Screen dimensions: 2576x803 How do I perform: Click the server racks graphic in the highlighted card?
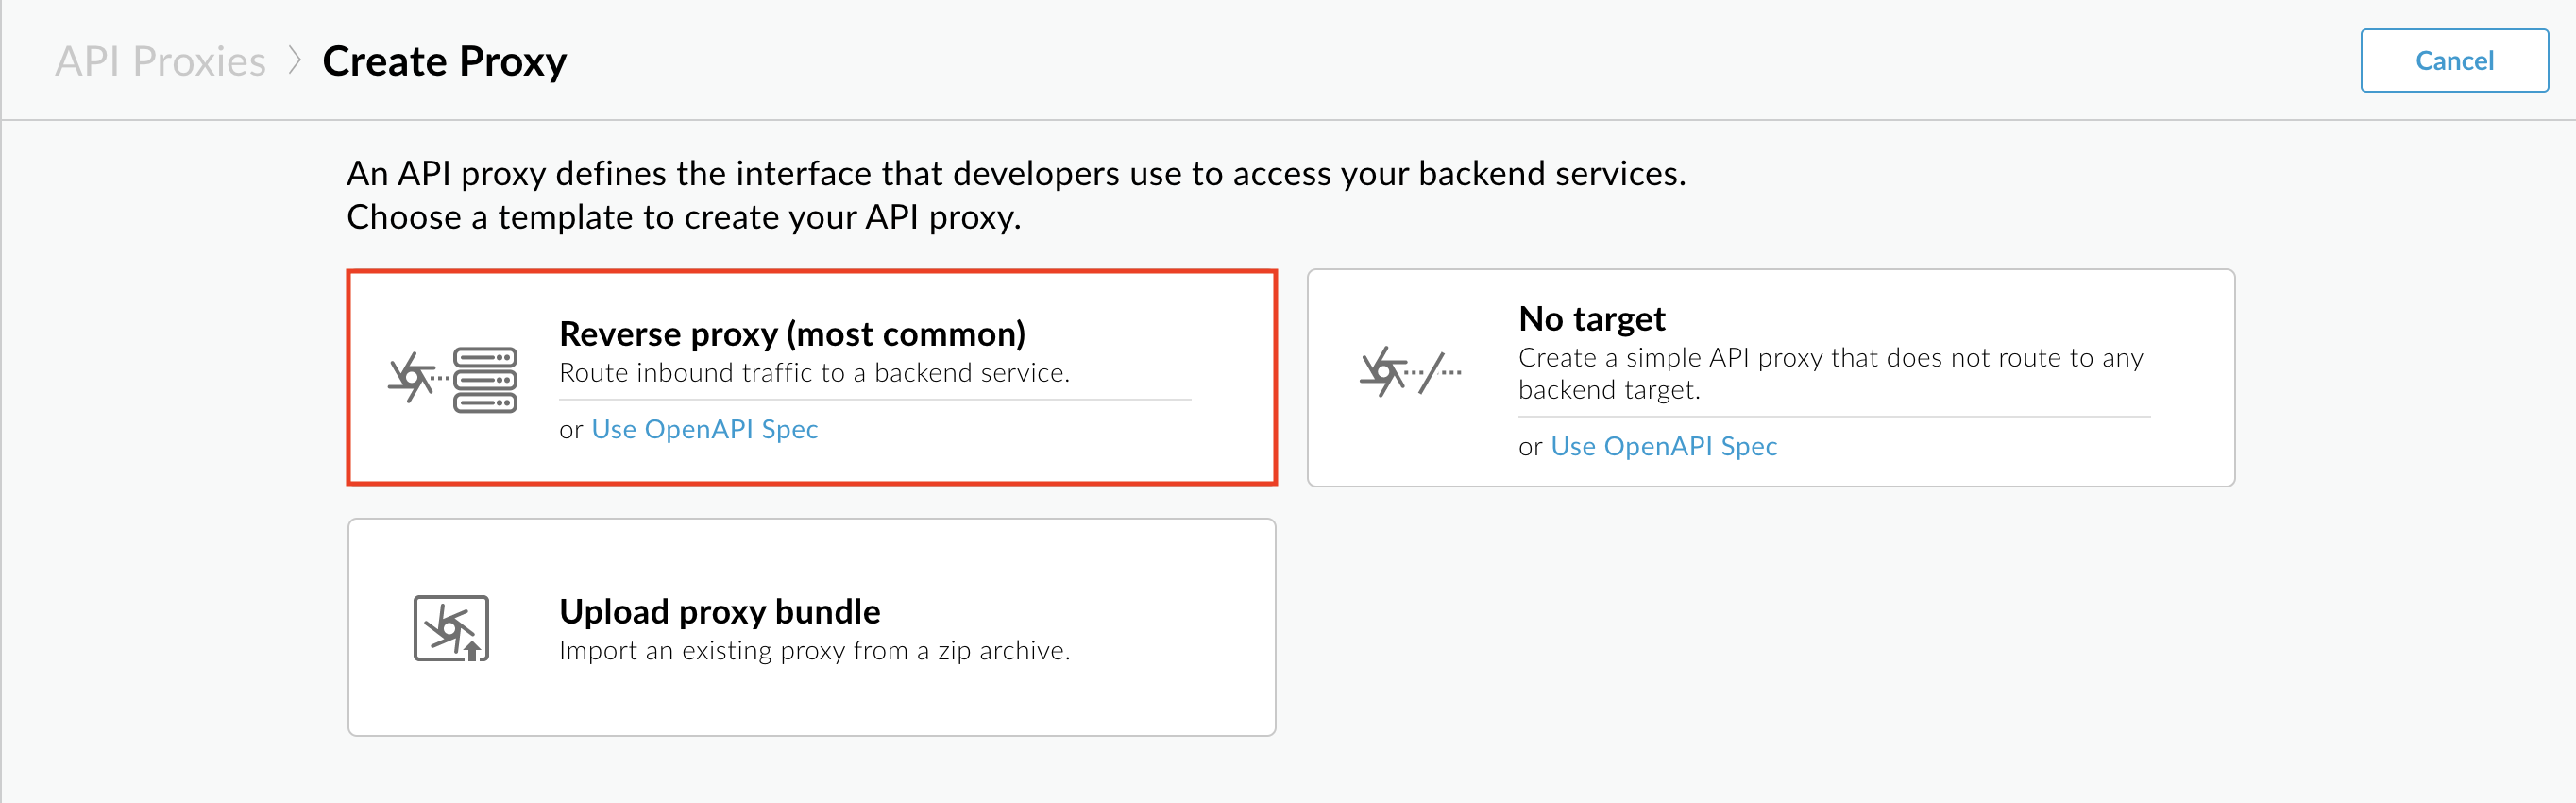[487, 378]
